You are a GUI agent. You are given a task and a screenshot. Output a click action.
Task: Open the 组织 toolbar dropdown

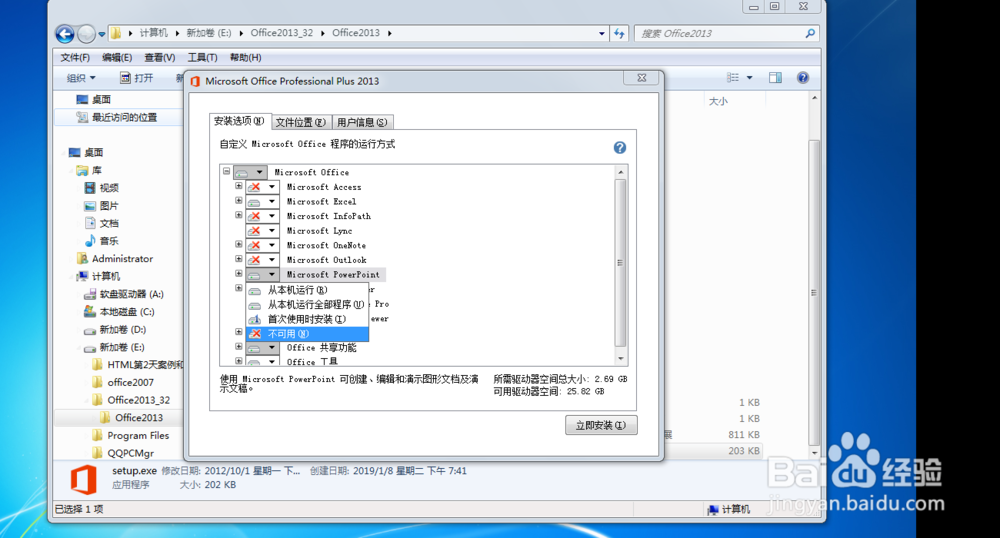coord(81,78)
